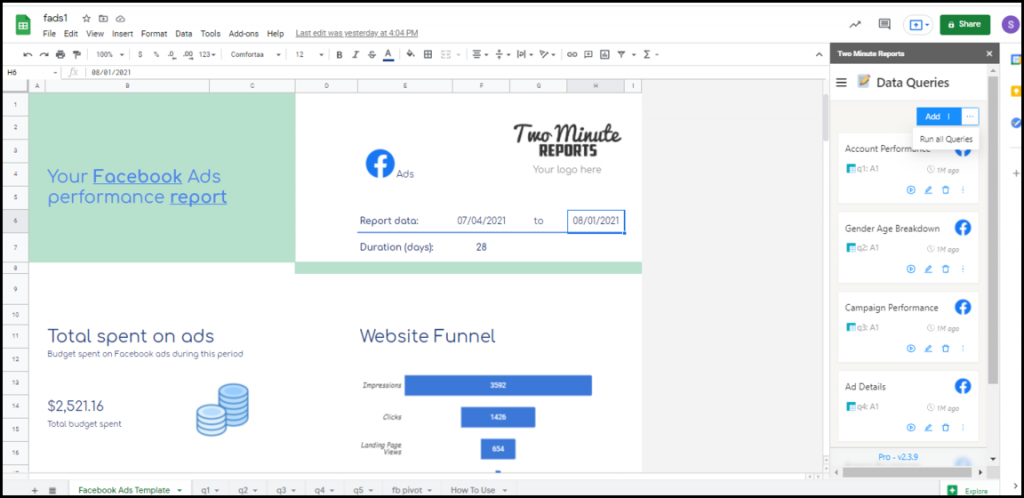Click the three-dots button beside Add
This screenshot has width=1024, height=498.
click(970, 116)
